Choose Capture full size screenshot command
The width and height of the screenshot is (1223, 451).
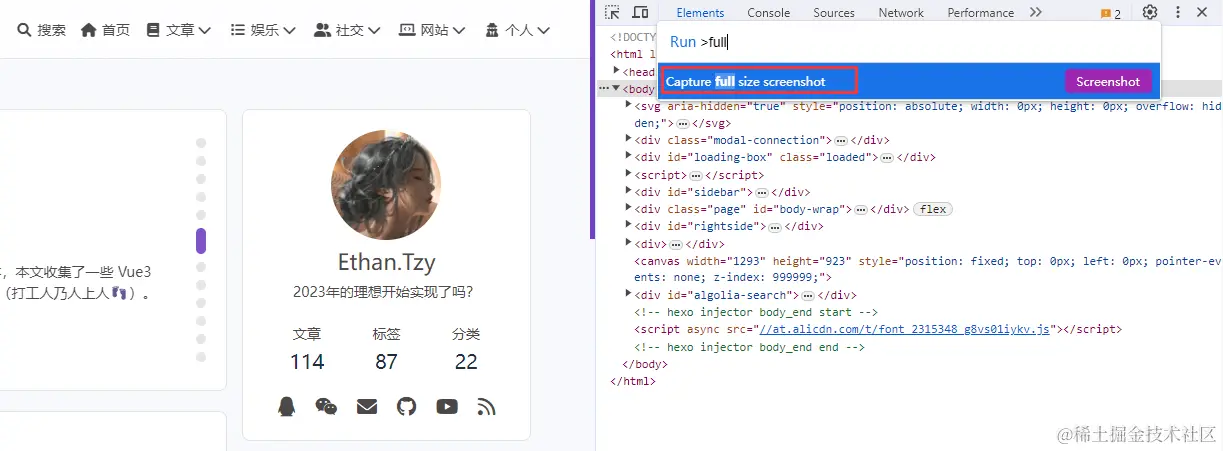coord(909,81)
